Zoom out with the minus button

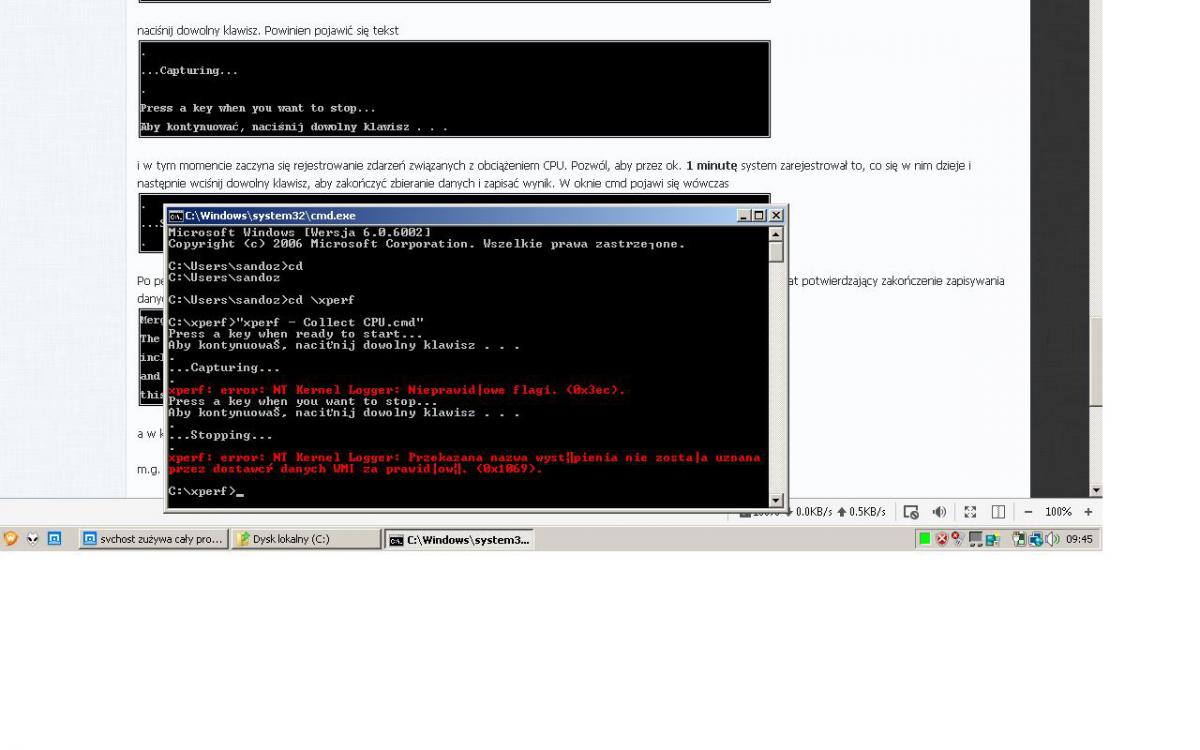[x=1028, y=512]
